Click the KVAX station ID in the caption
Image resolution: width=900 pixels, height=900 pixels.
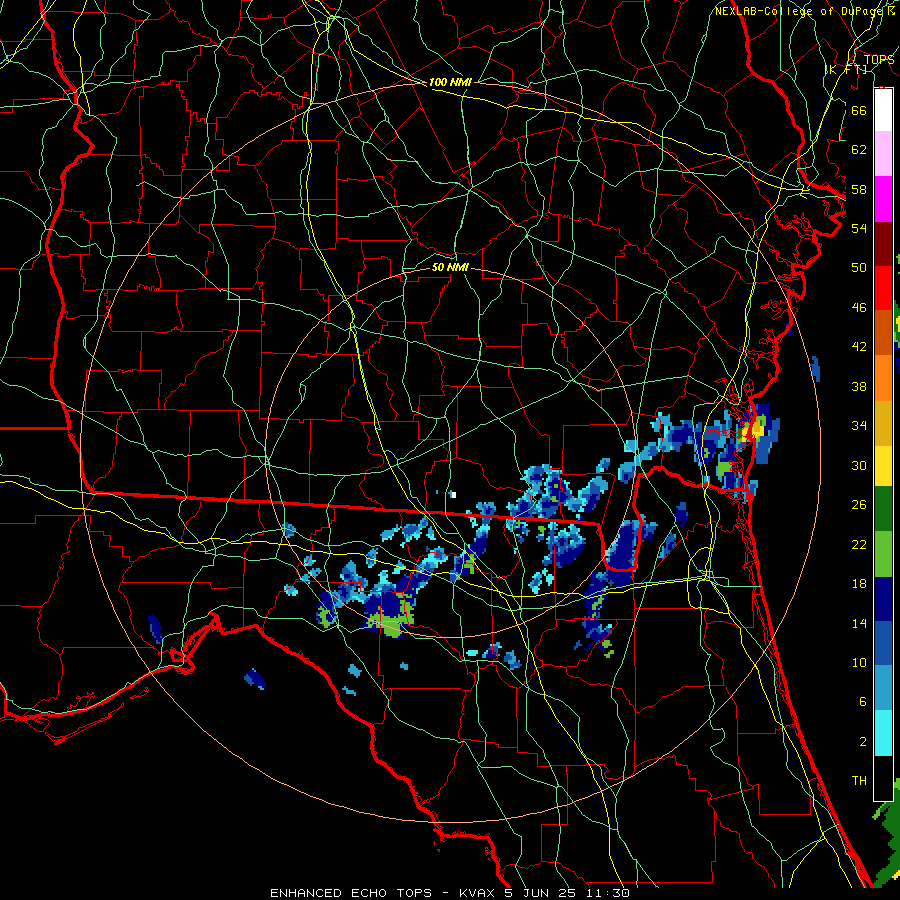(479, 893)
